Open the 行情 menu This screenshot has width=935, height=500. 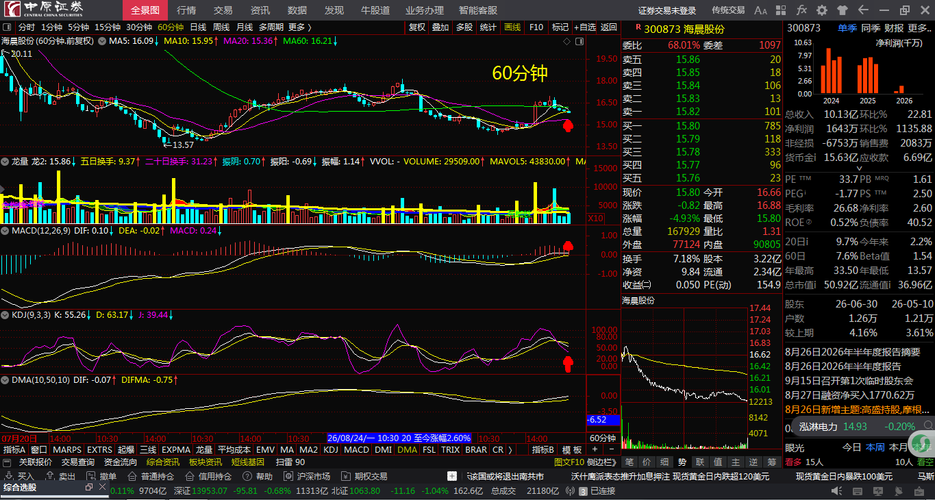(x=186, y=10)
